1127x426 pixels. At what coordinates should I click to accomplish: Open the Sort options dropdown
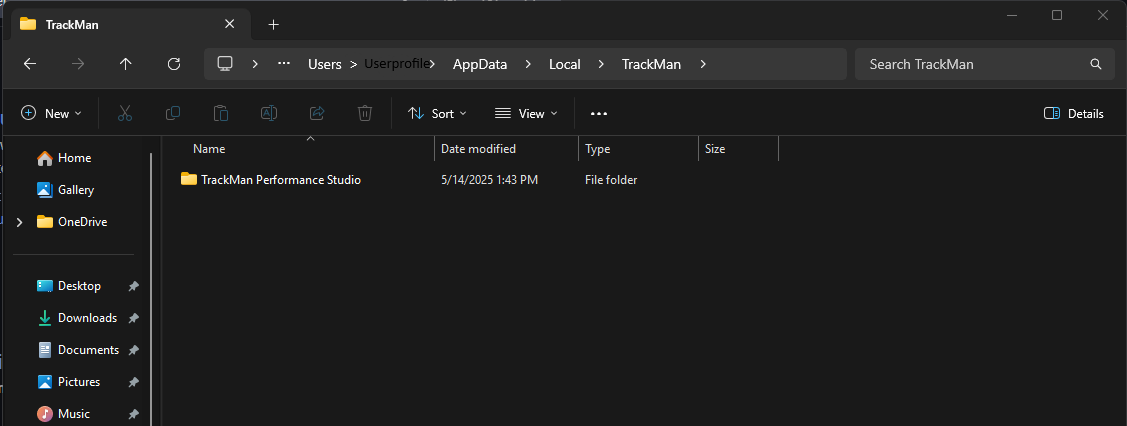coord(437,114)
